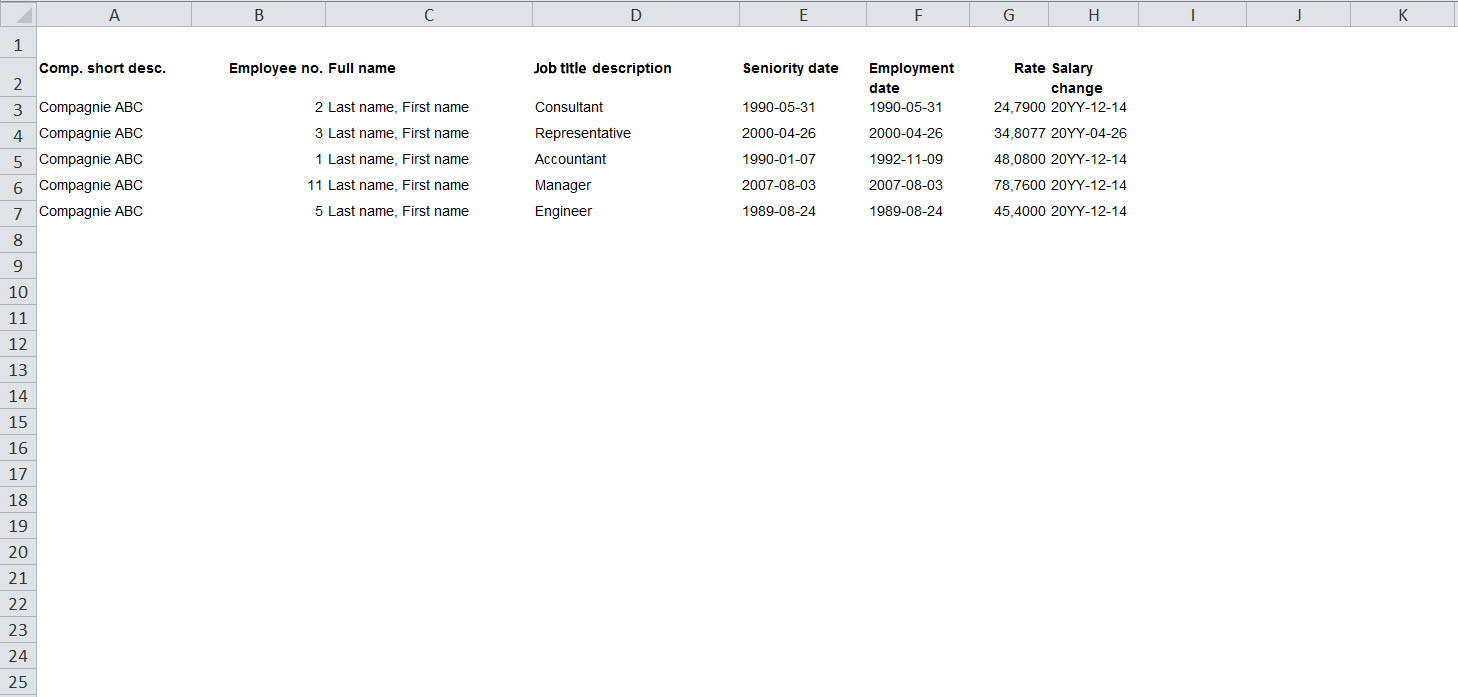The image size is (1458, 697).
Task: Select column A header
Action: (x=114, y=14)
